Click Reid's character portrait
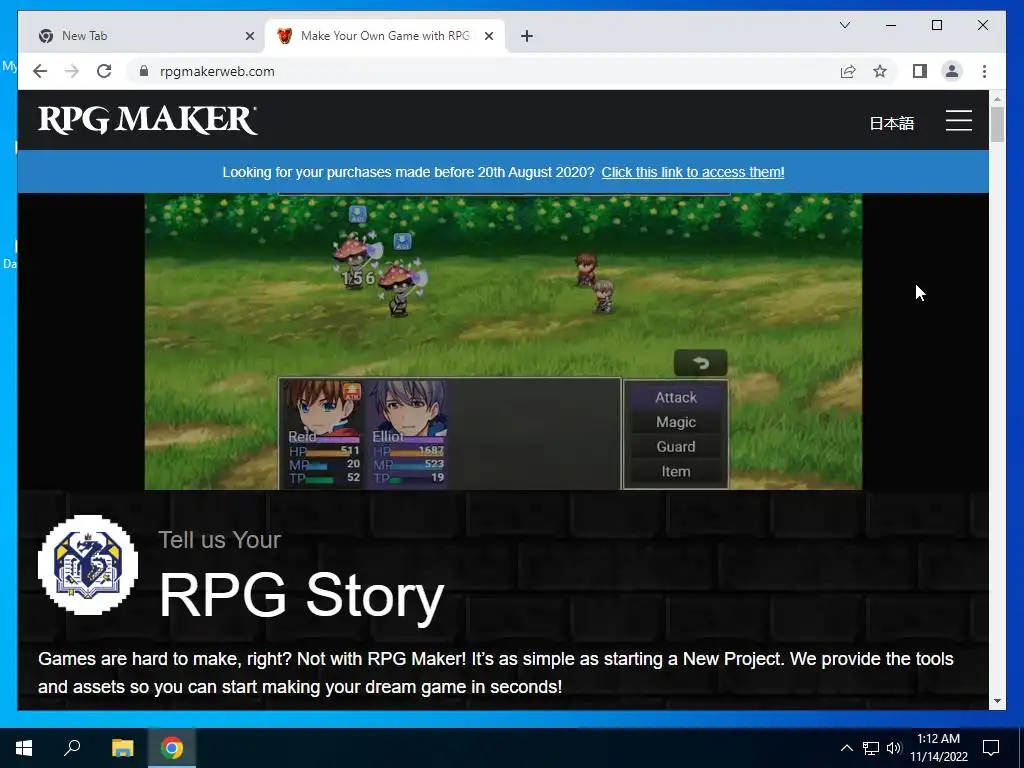The image size is (1024, 768). (322, 409)
